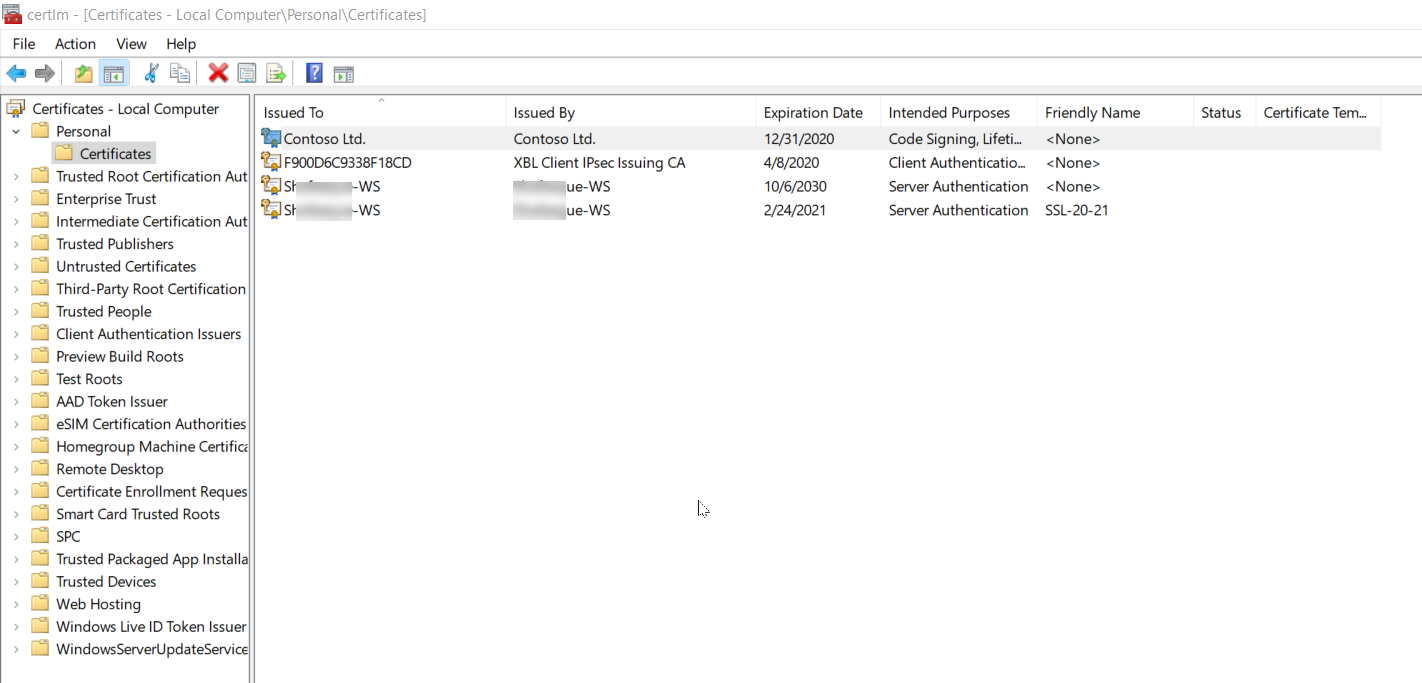This screenshot has width=1422, height=683.
Task: Click the SPC folder icon
Action: 40,536
